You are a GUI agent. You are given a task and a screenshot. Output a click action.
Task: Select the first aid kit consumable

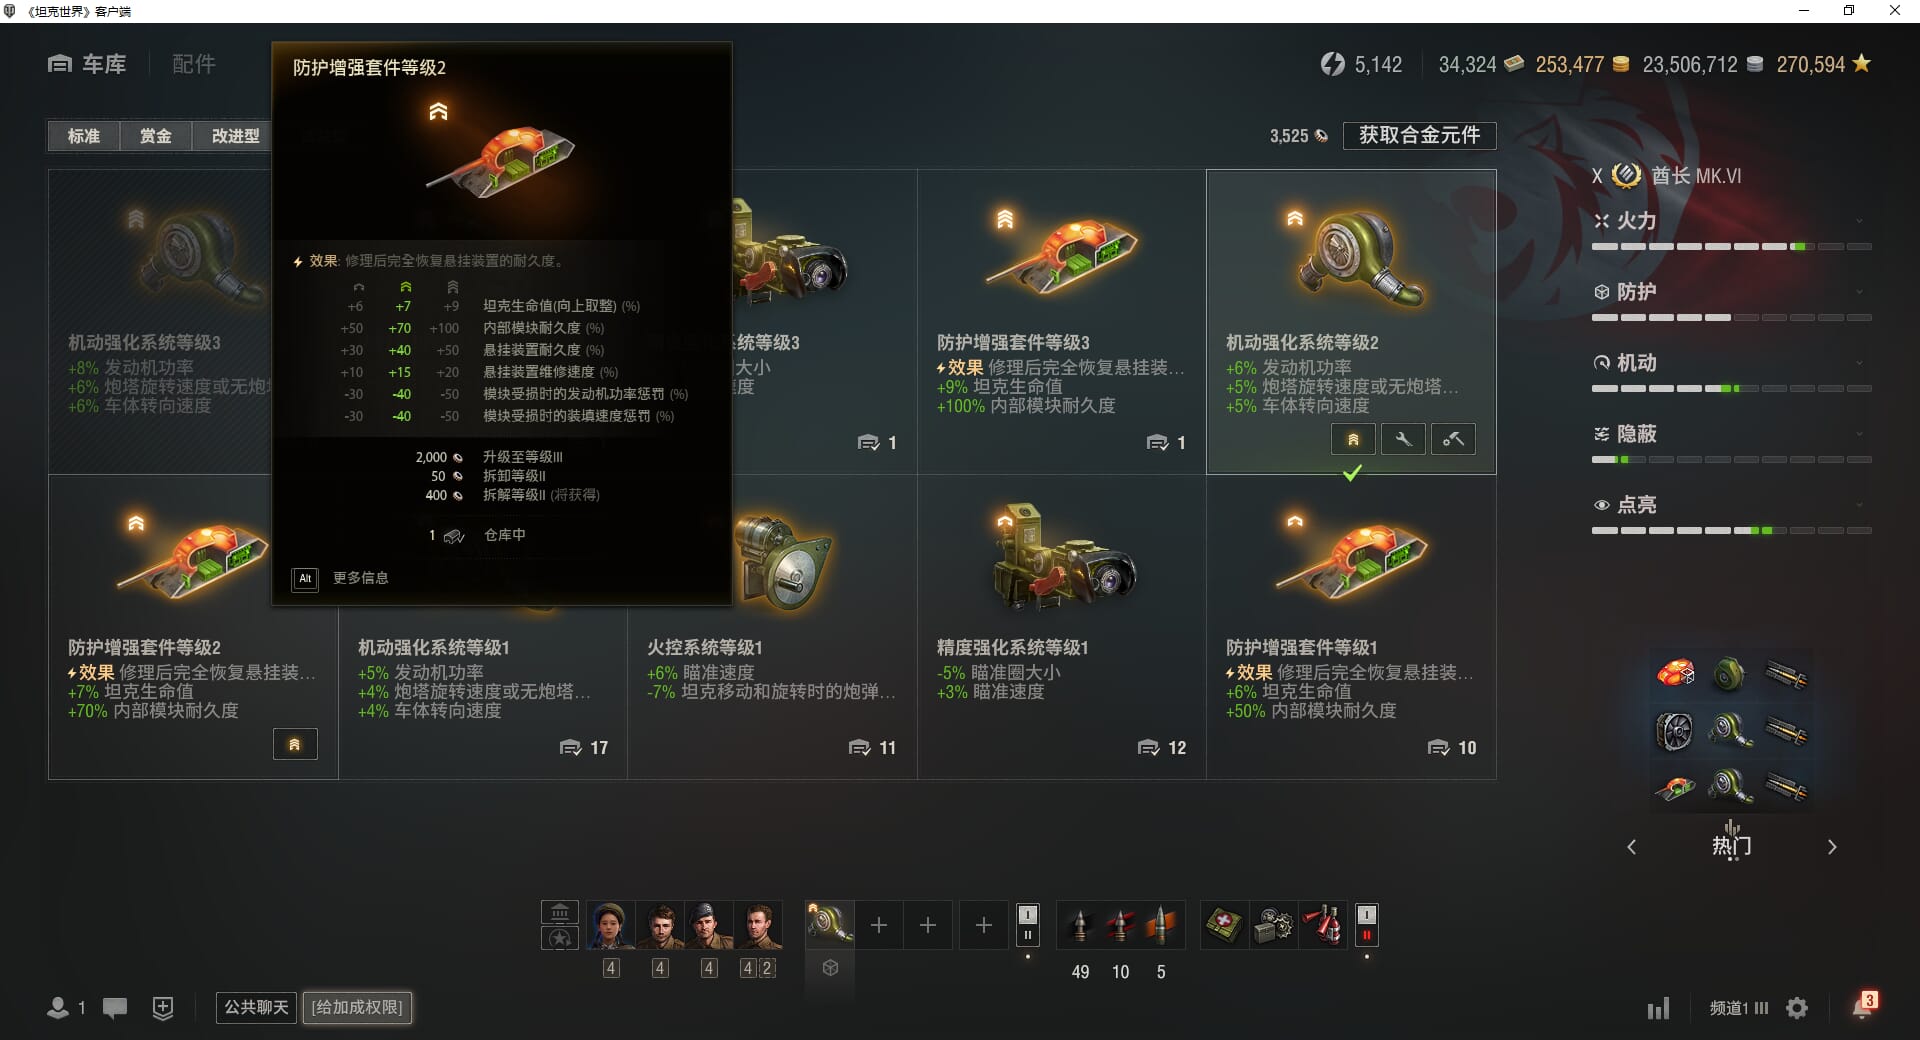click(1224, 925)
